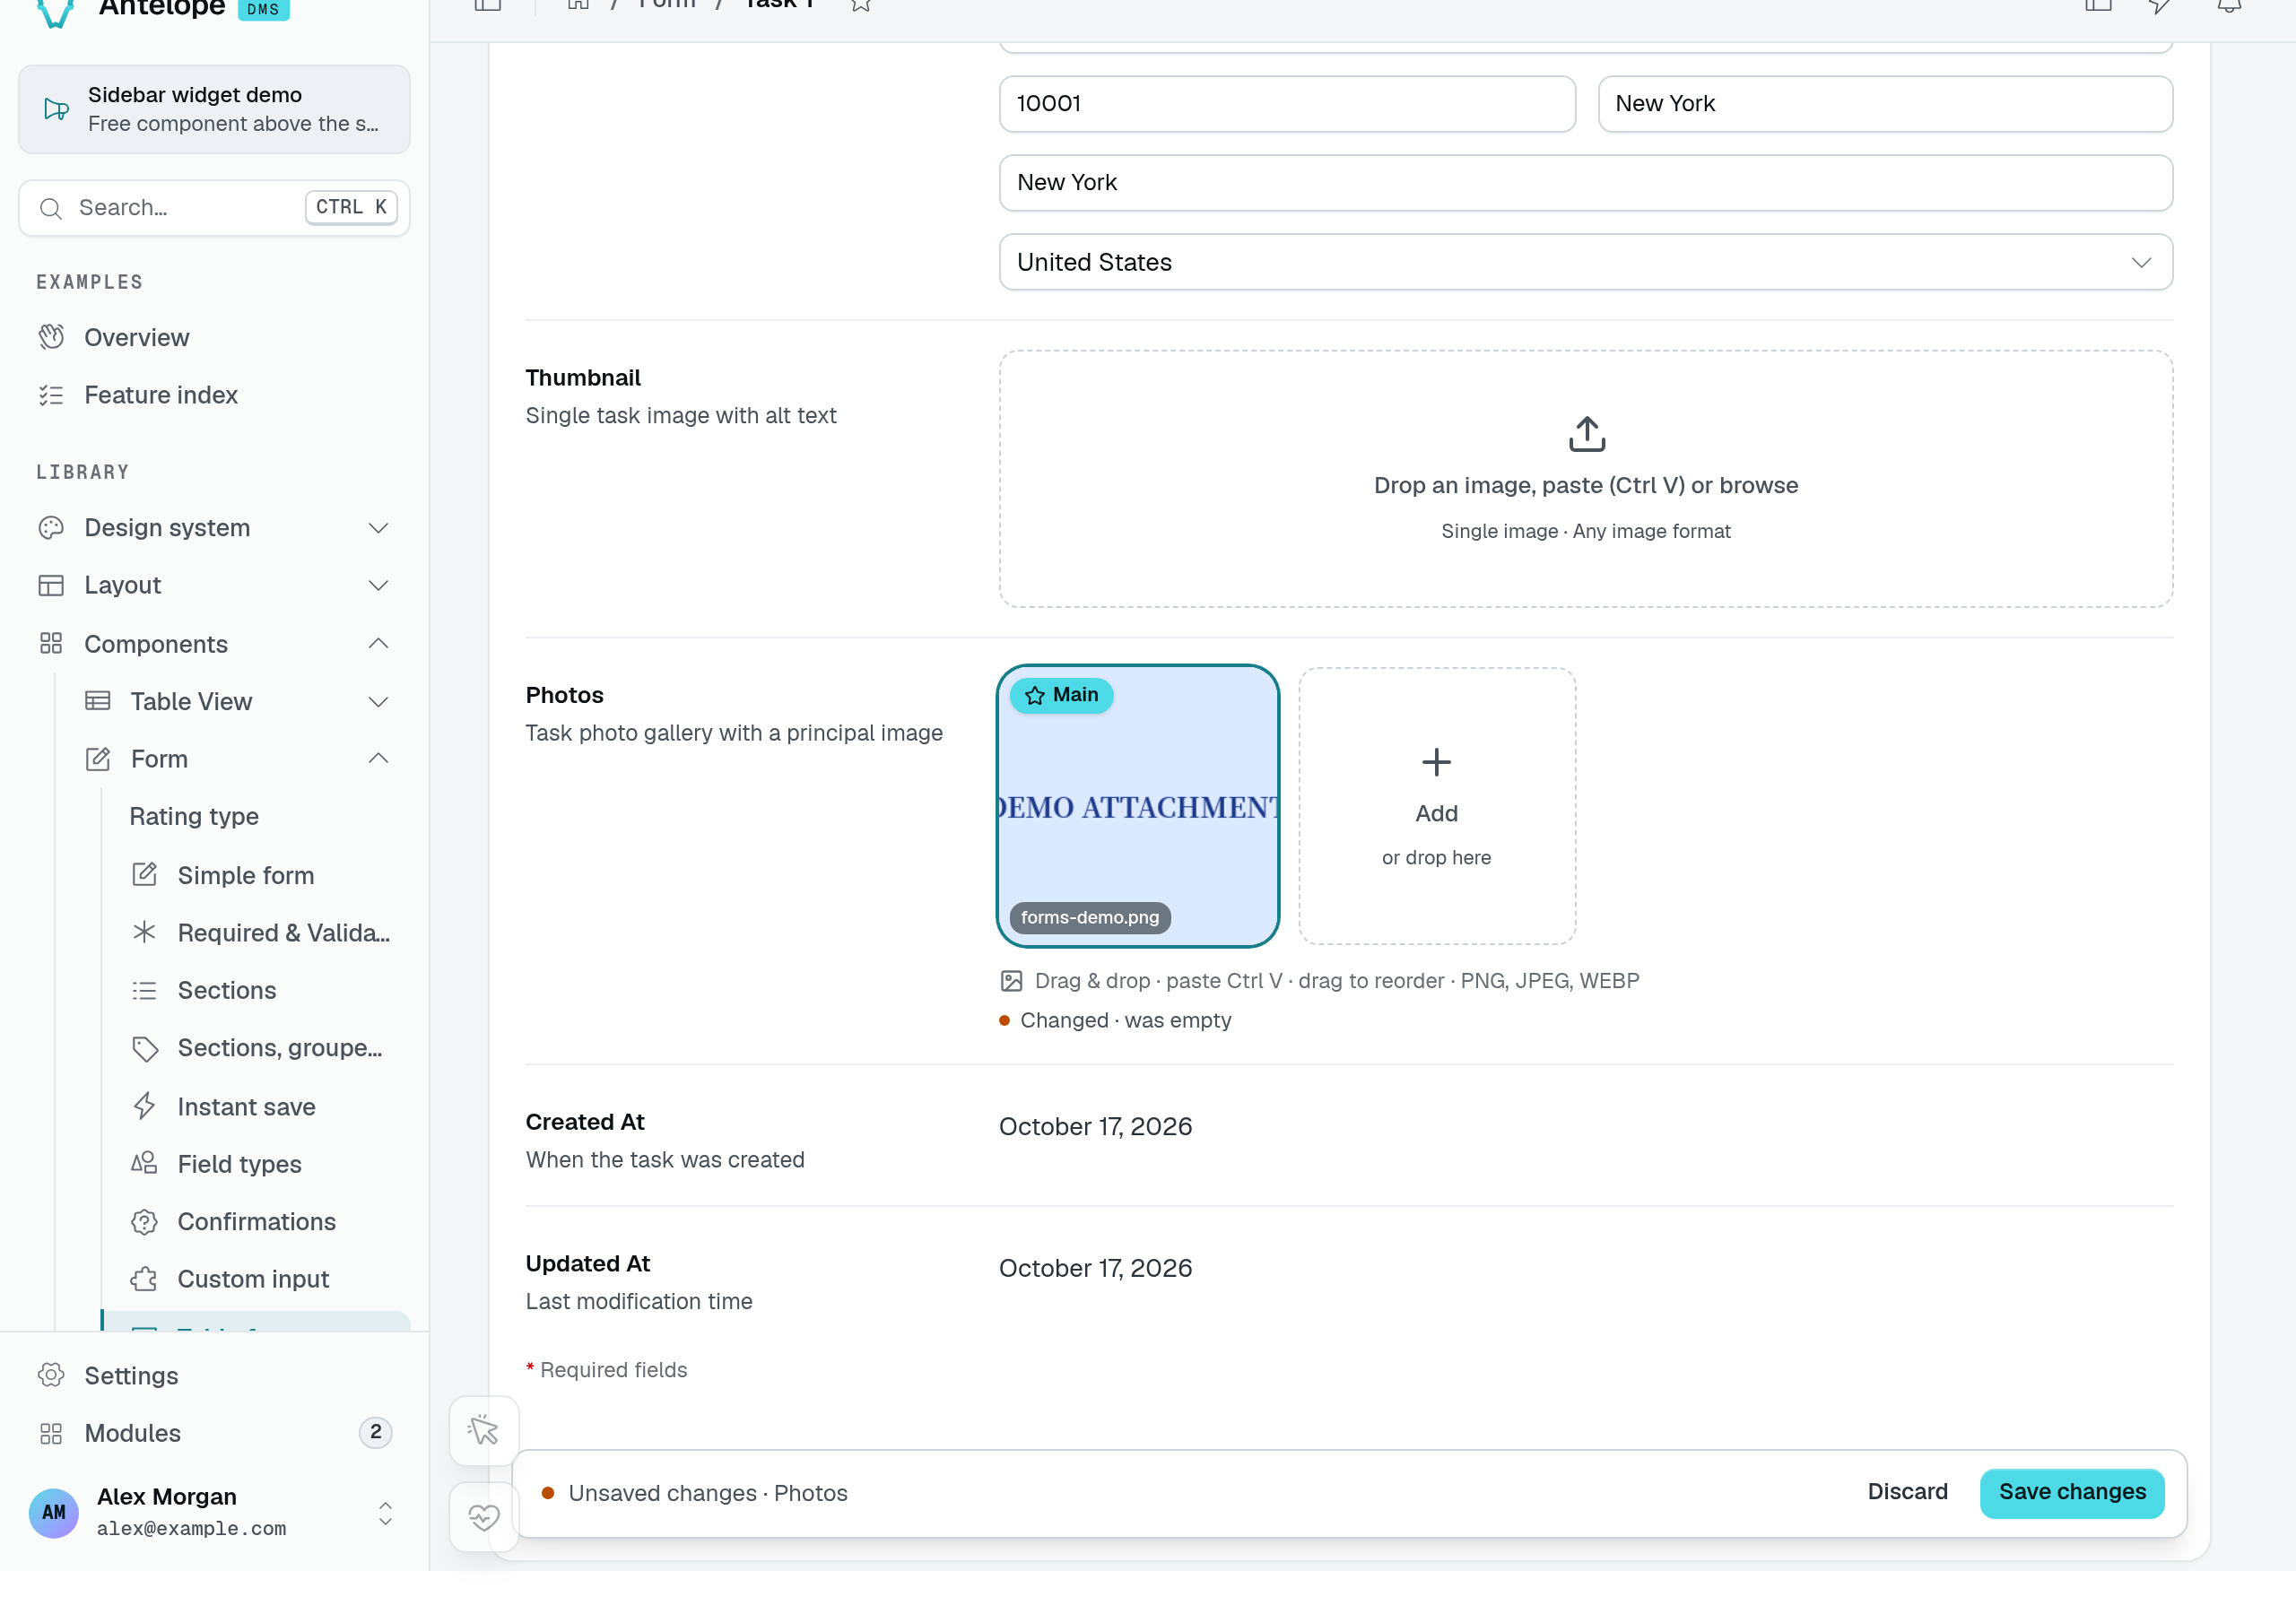
Task: Open the Alex Morgan account switcher
Action: point(214,1511)
